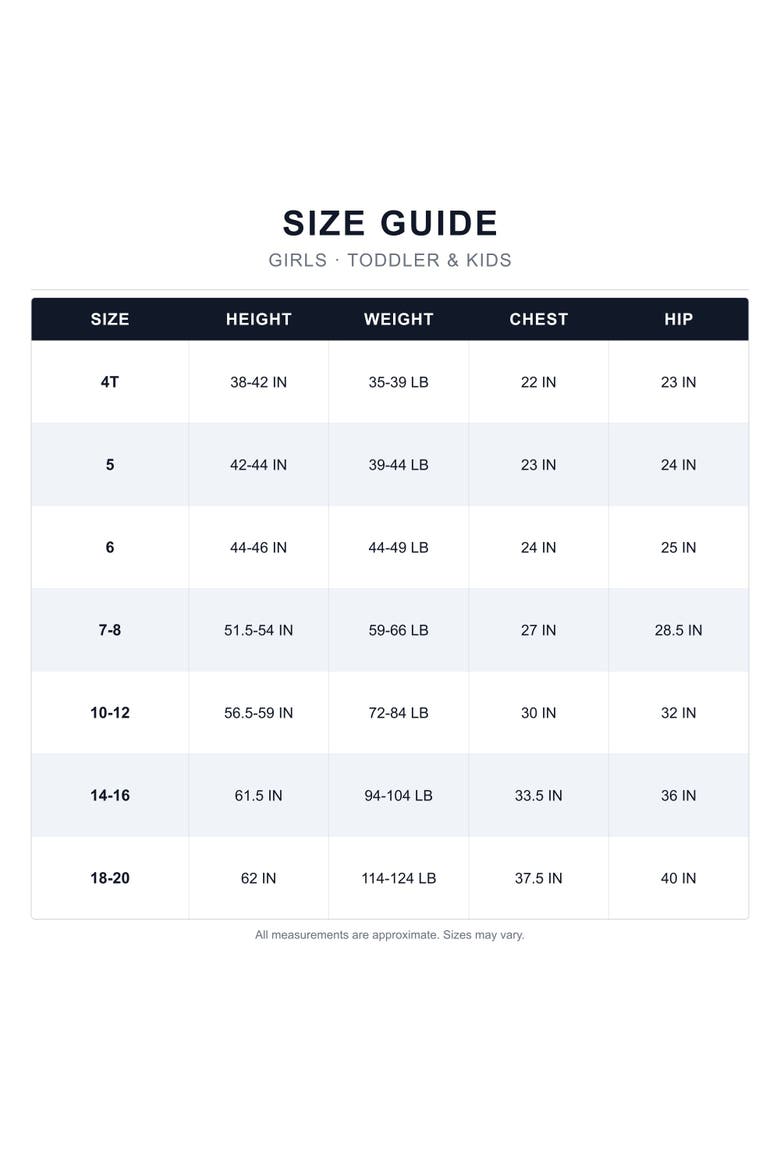Screen dimensions: 780x1170
Task: Select the 7-8 size row label
Action: [x=110, y=631]
